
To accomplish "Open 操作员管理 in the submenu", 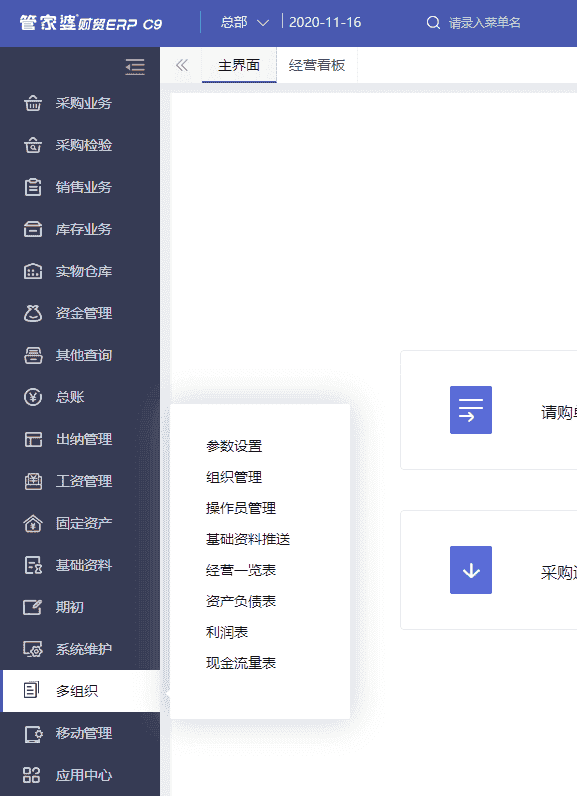I will coord(241,508).
